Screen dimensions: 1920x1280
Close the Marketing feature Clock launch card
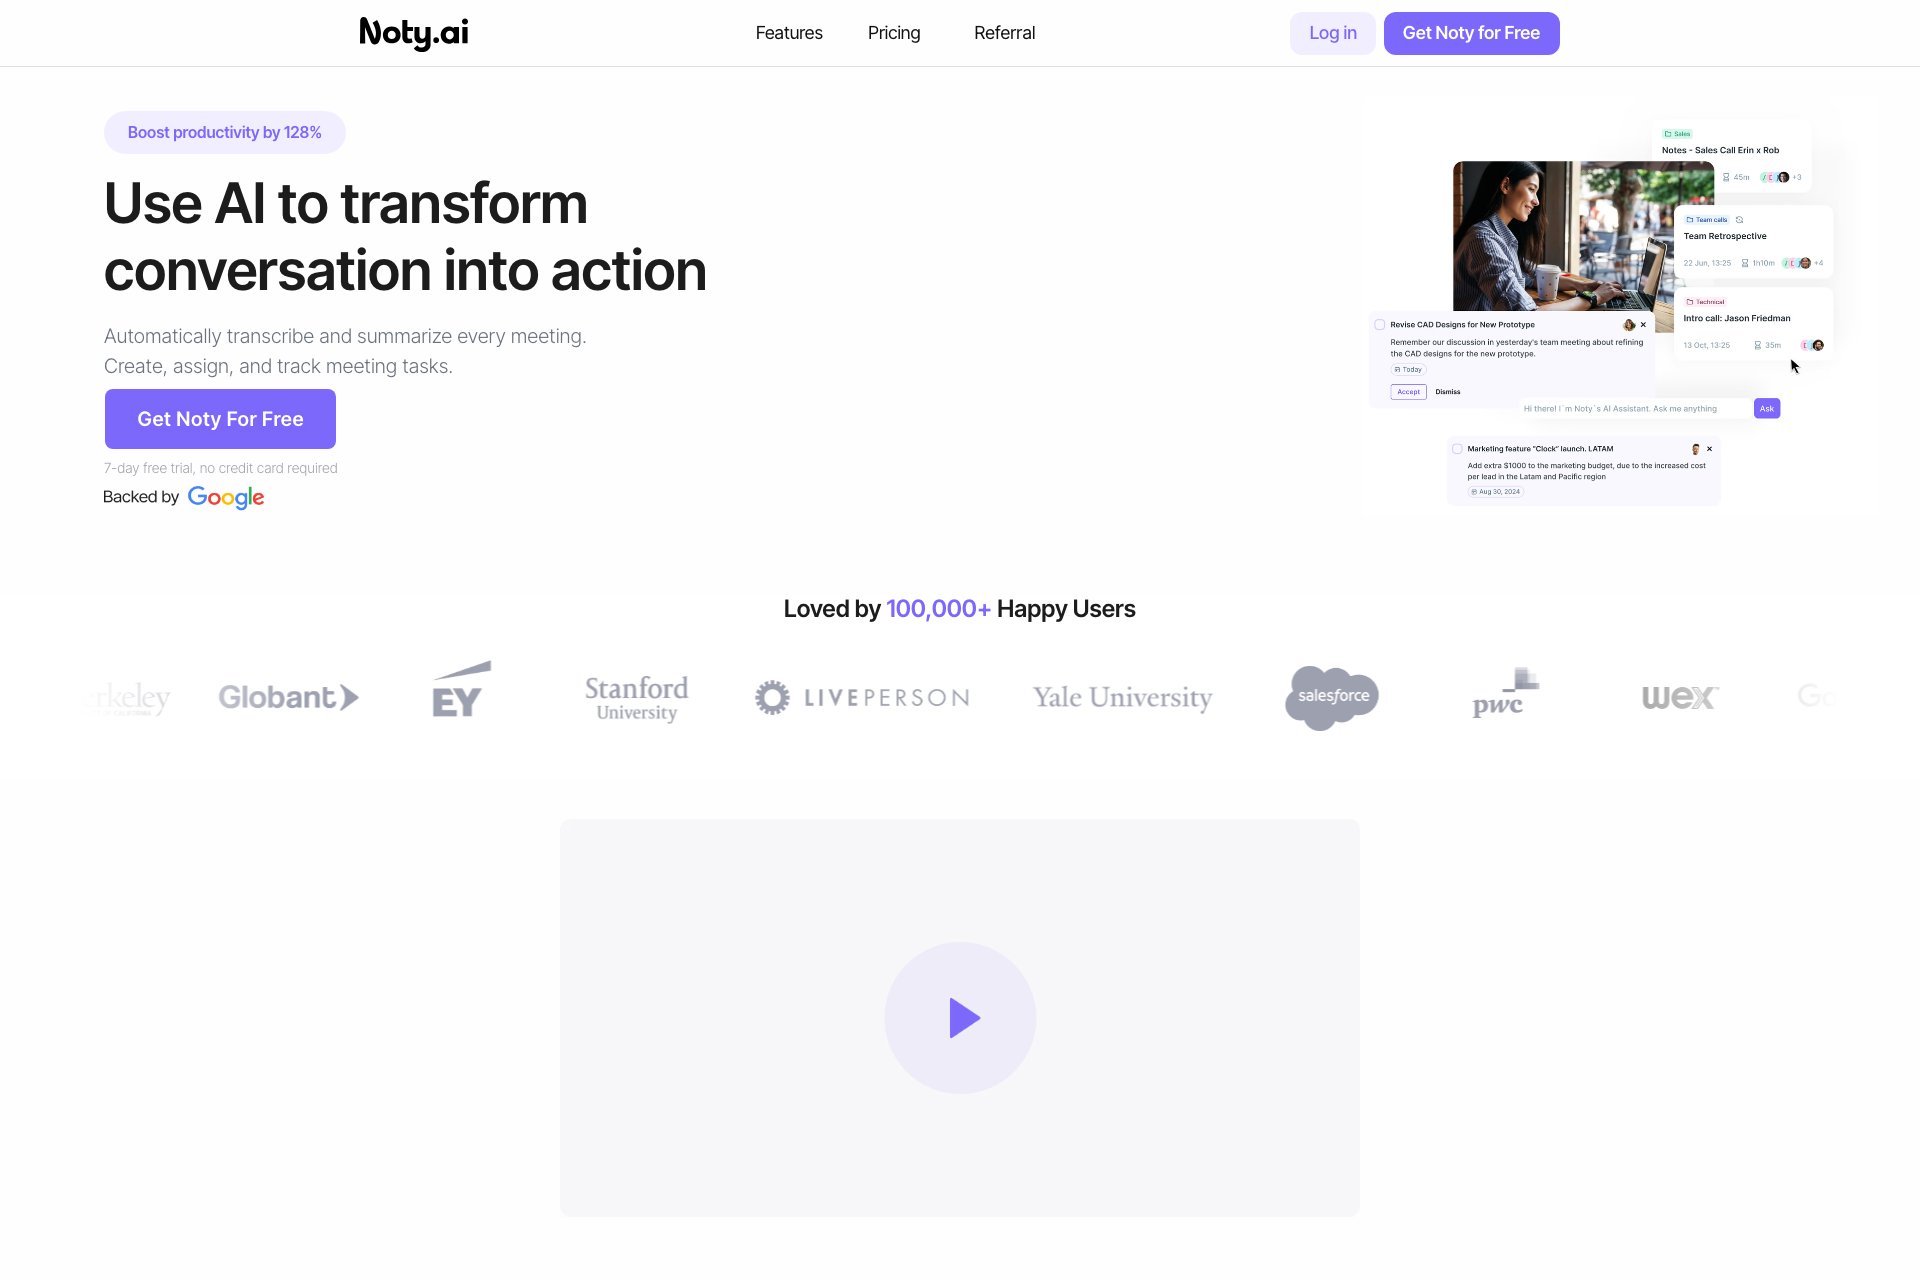pos(1709,449)
